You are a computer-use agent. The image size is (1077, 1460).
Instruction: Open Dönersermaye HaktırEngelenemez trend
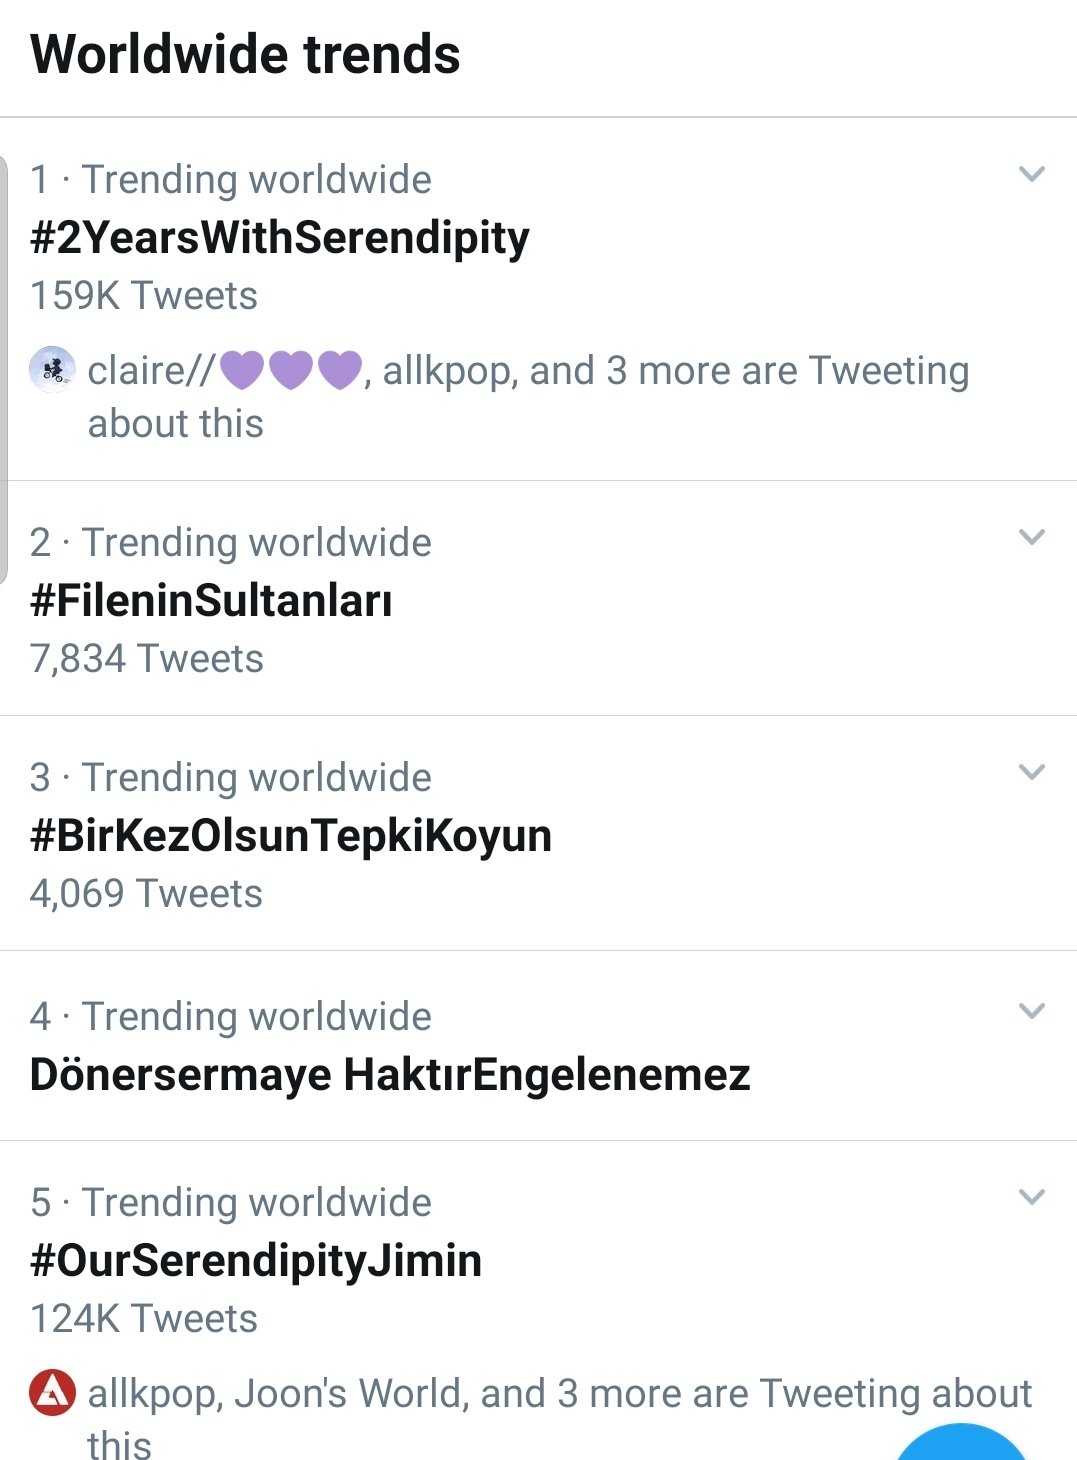pyautogui.click(x=390, y=1075)
